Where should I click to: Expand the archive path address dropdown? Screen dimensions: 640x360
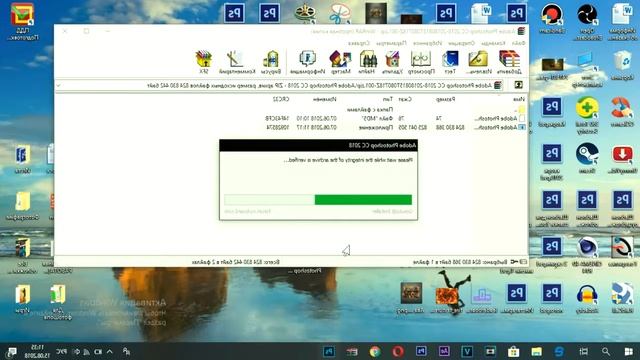59,85
